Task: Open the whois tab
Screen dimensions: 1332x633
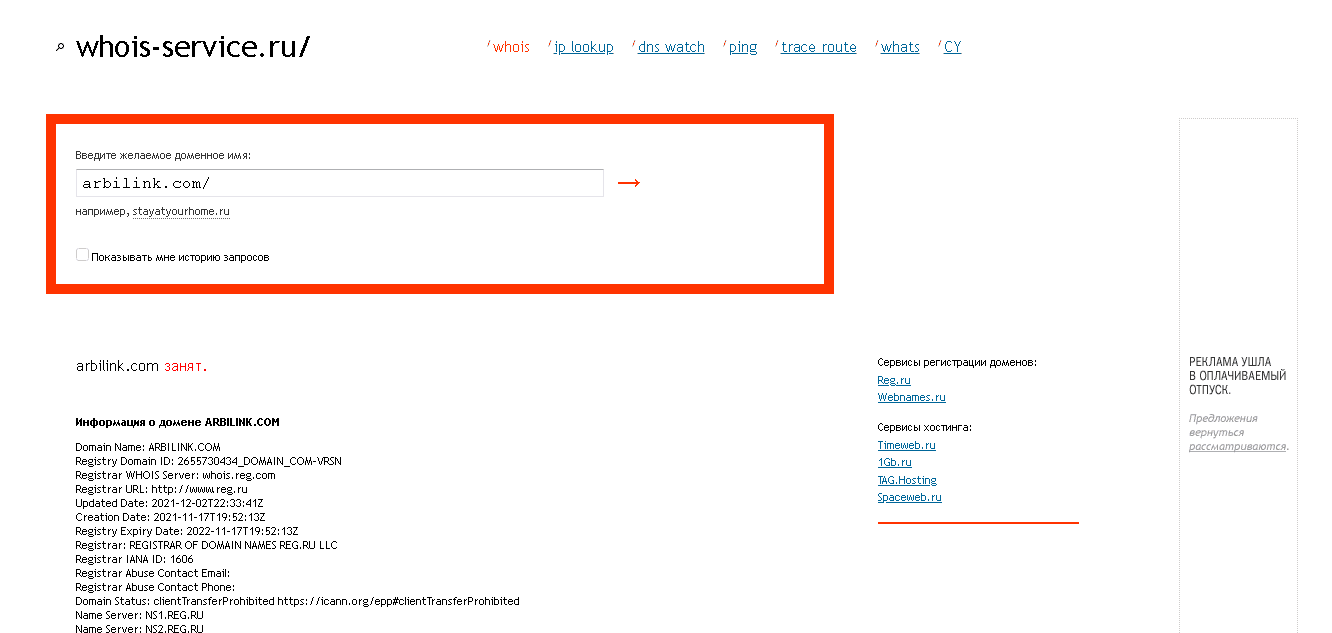Action: (511, 47)
